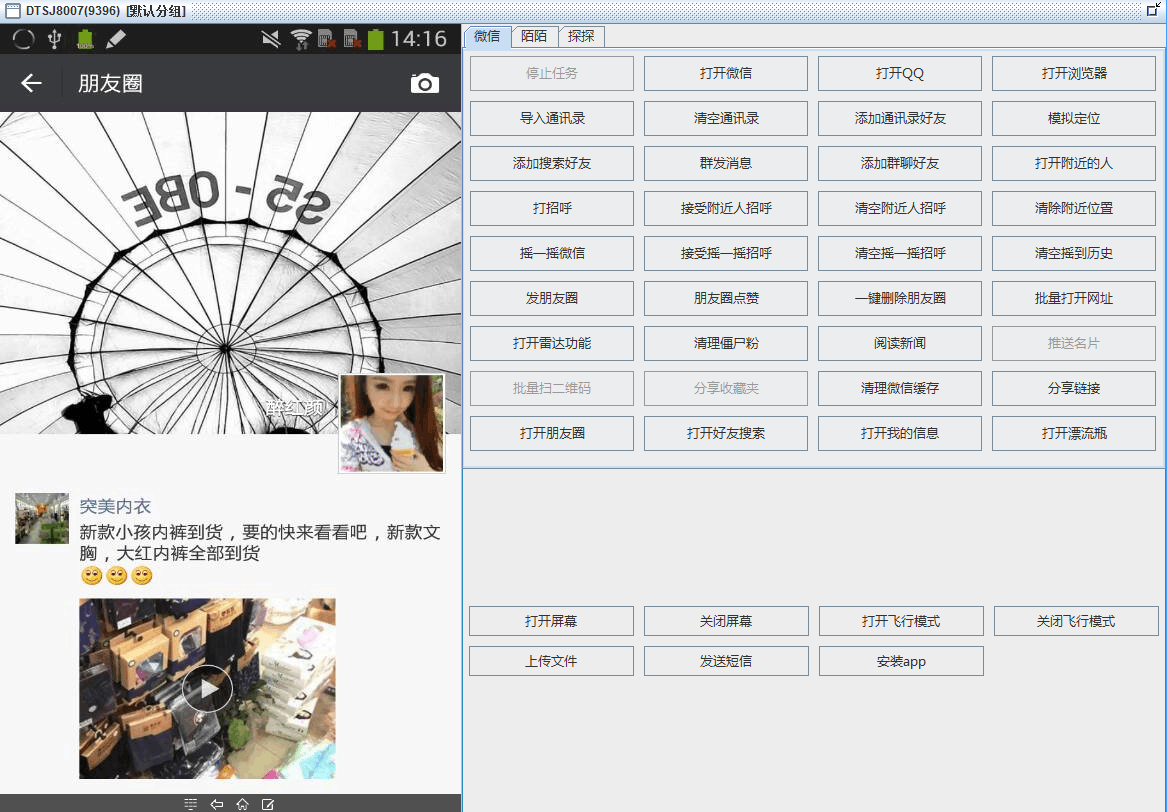
Task: Tap the compose icon in the Android navigation bar
Action: point(268,803)
